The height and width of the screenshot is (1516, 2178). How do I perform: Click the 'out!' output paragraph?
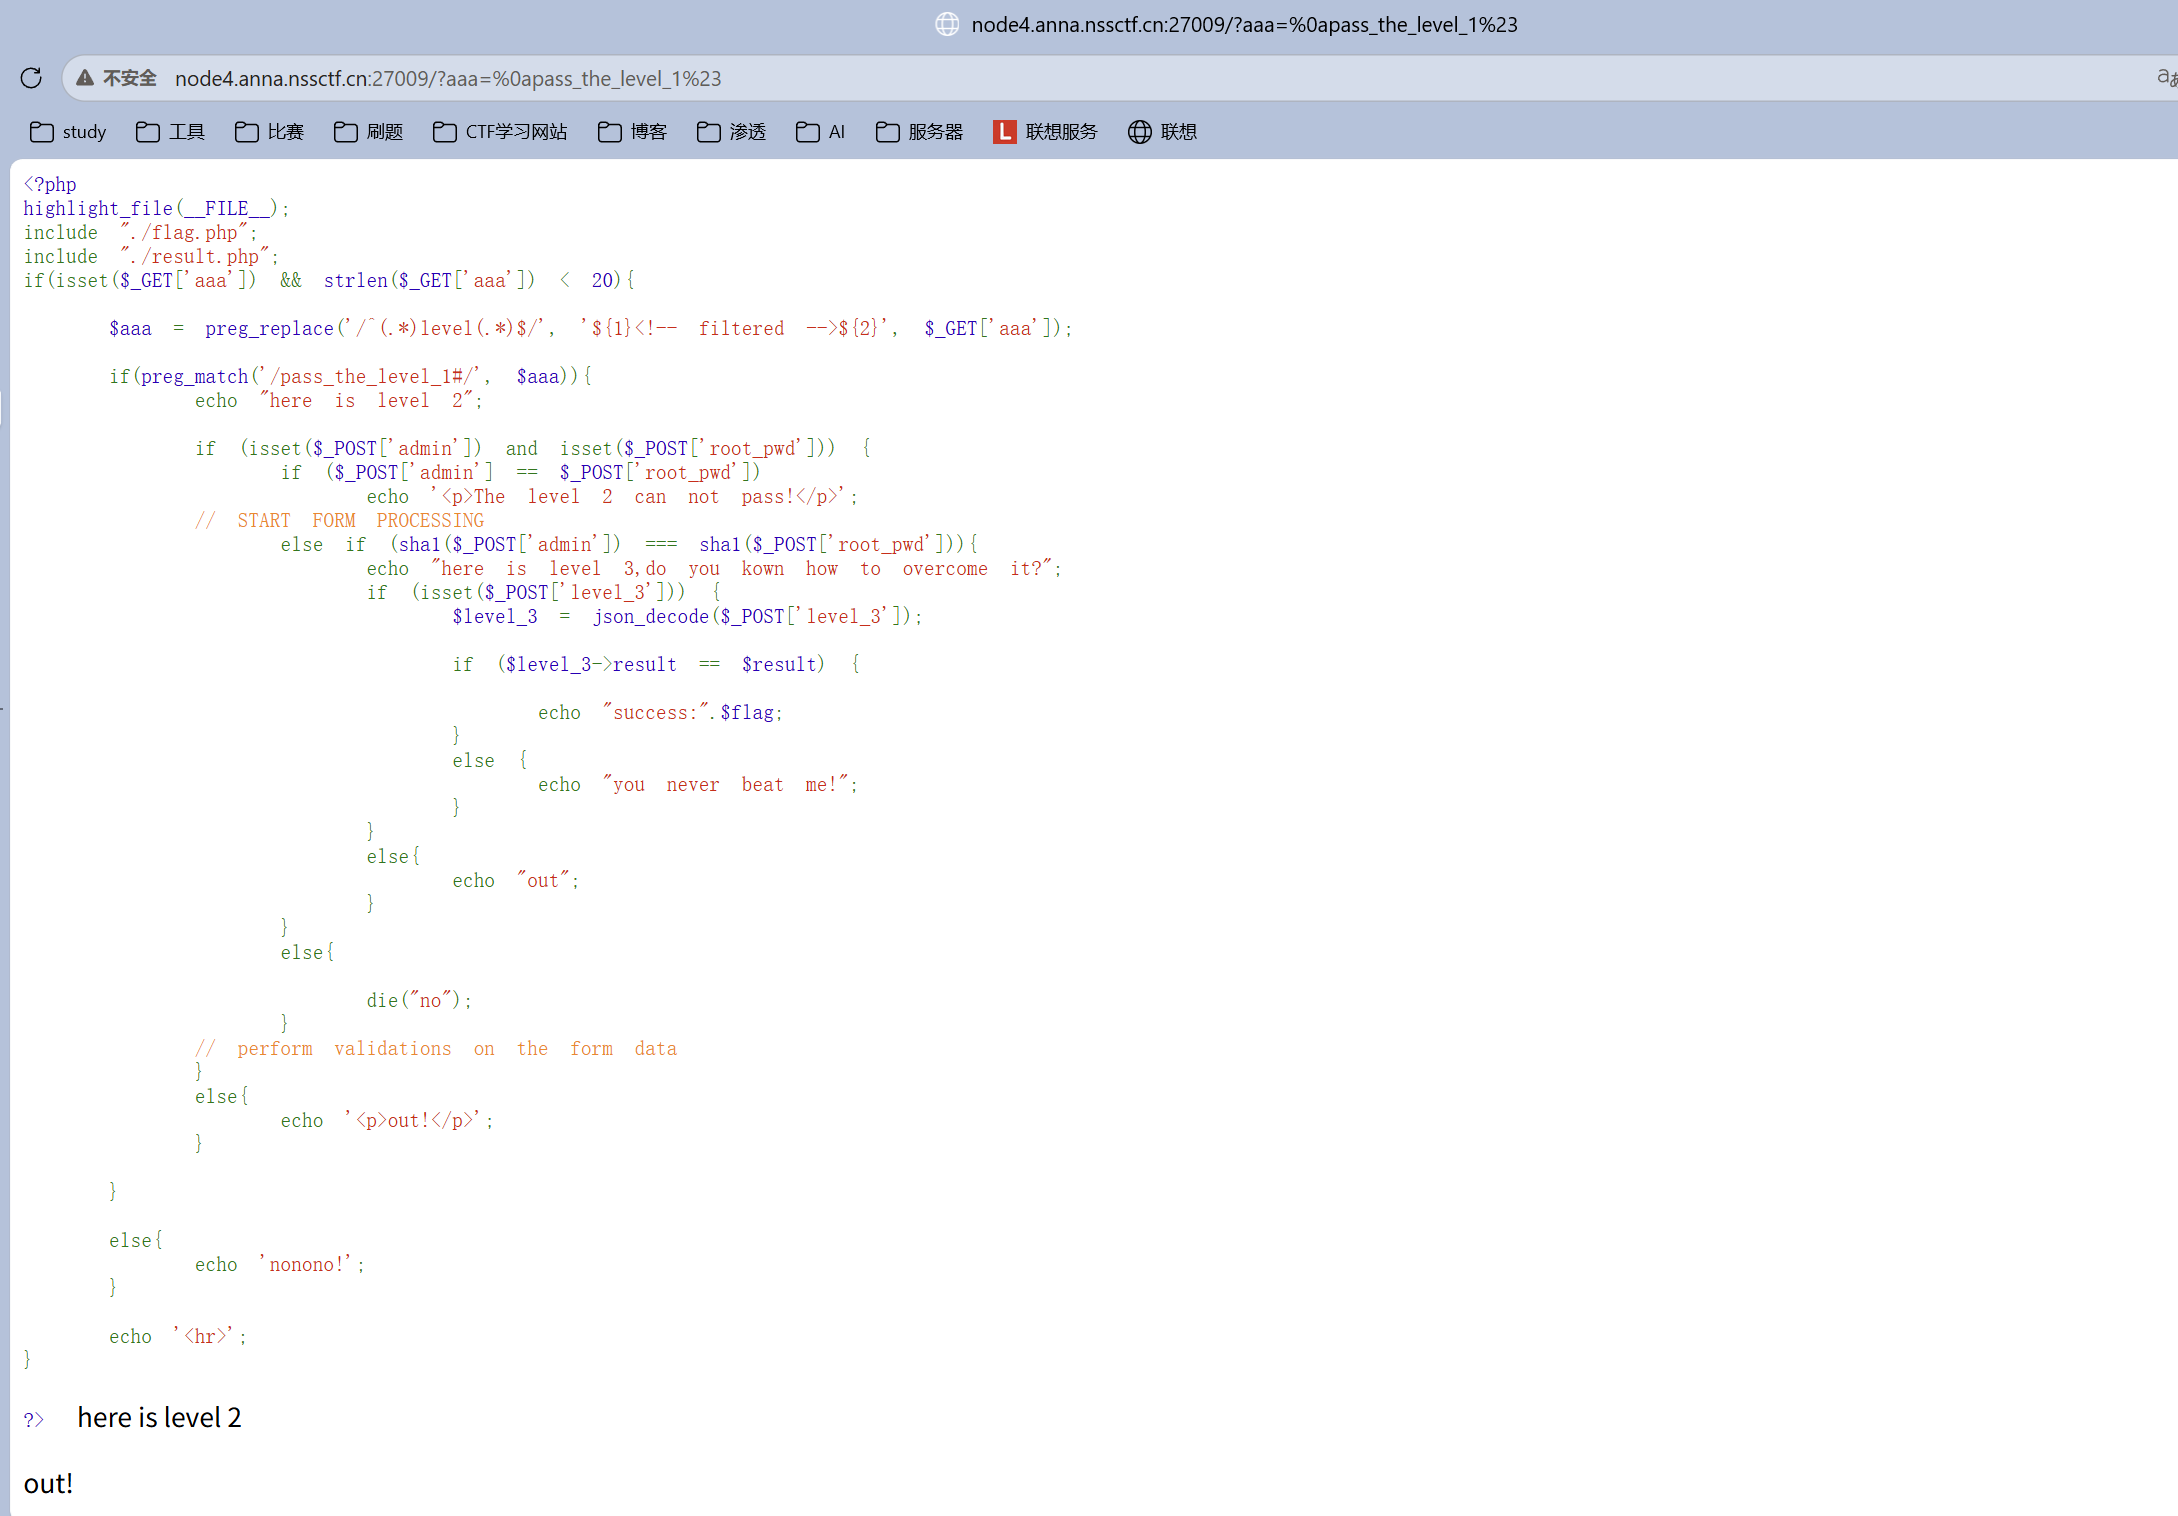[48, 1483]
